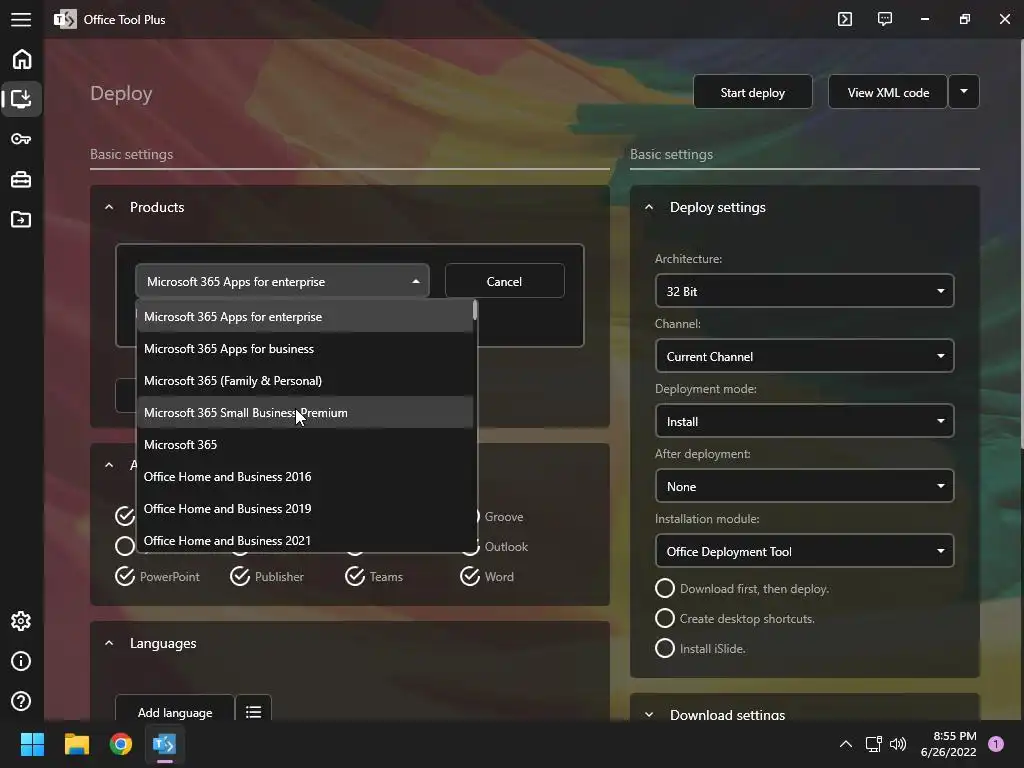Open the Architecture 32 Bit dropdown

click(804, 291)
